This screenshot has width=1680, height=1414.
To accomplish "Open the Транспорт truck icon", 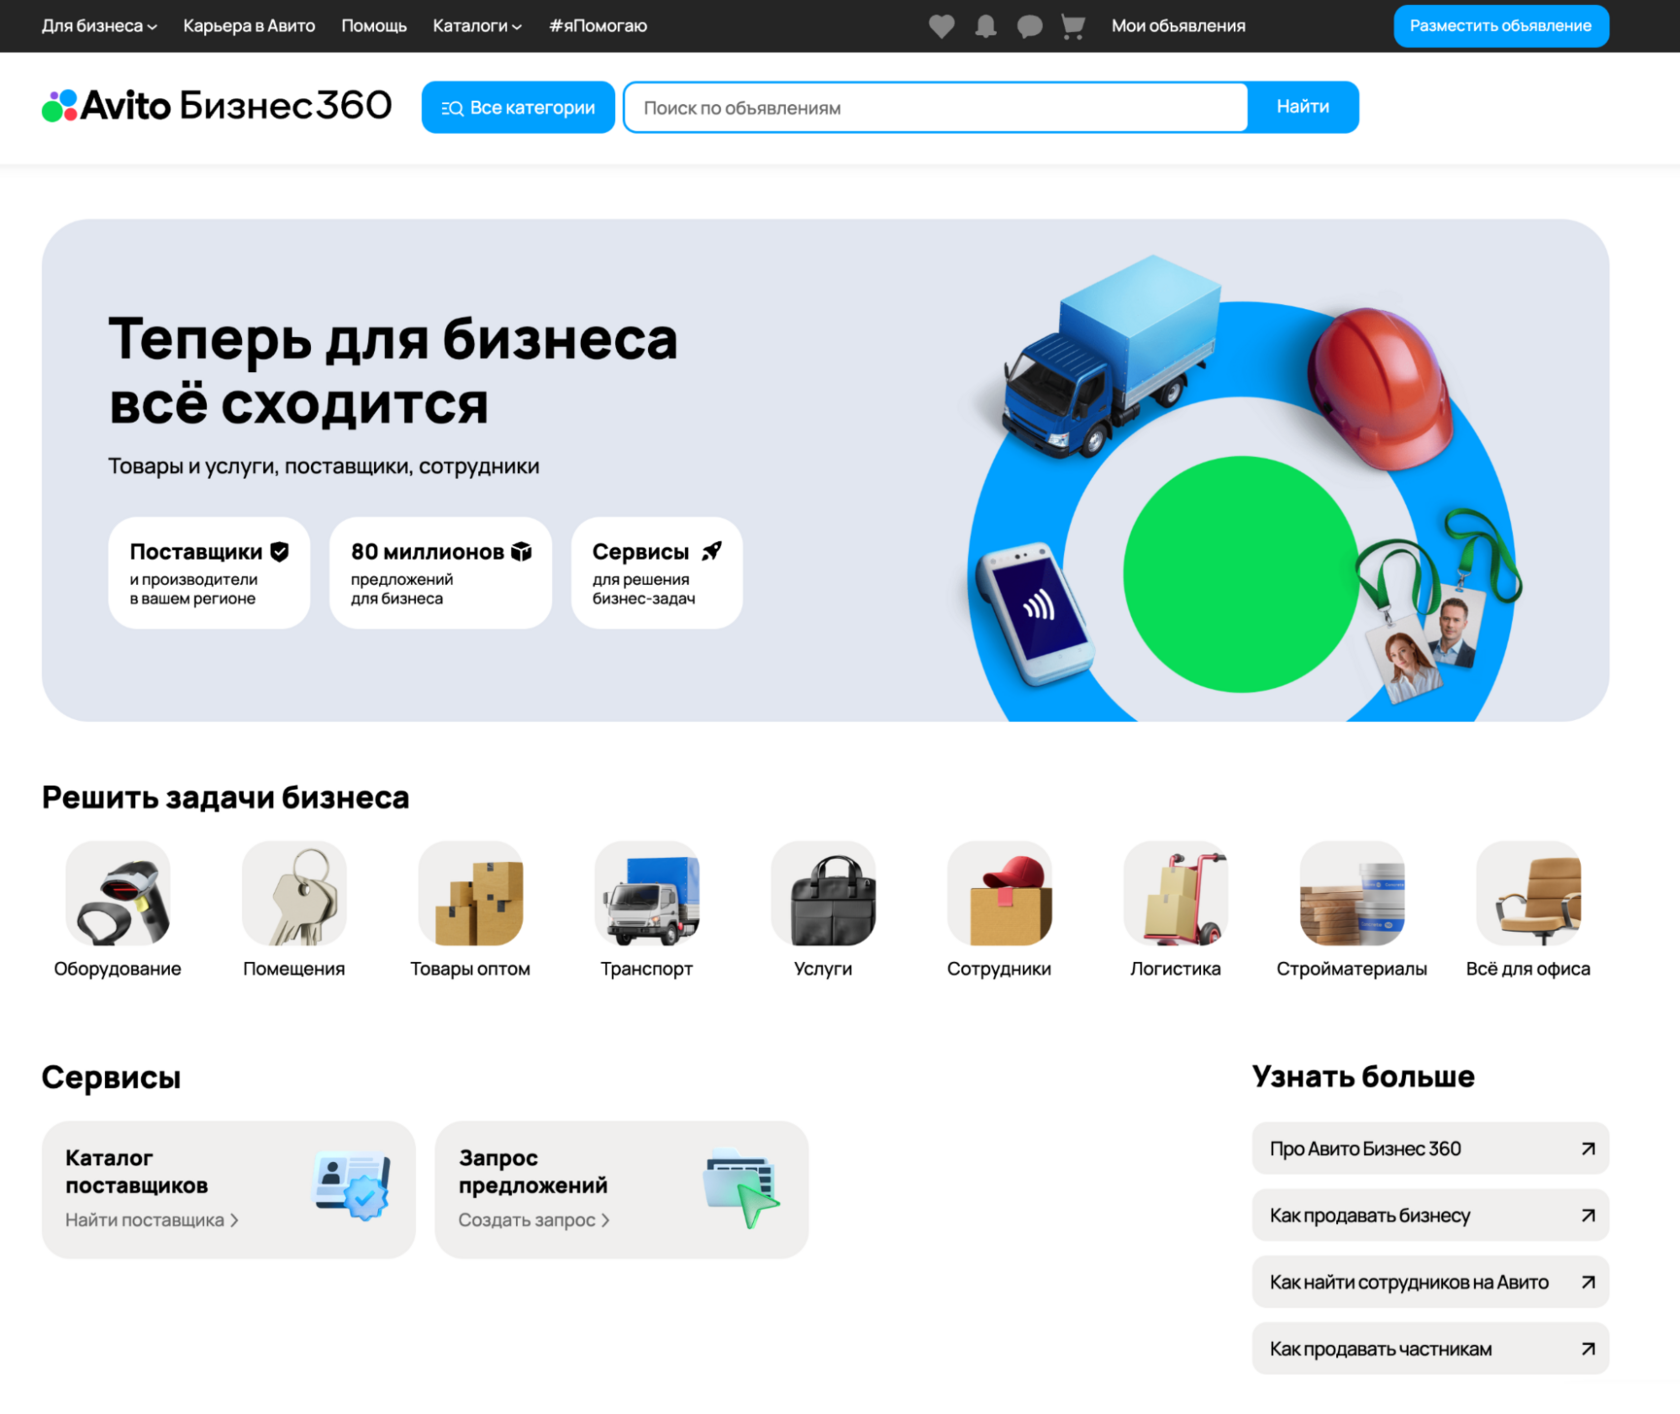I will pyautogui.click(x=647, y=893).
